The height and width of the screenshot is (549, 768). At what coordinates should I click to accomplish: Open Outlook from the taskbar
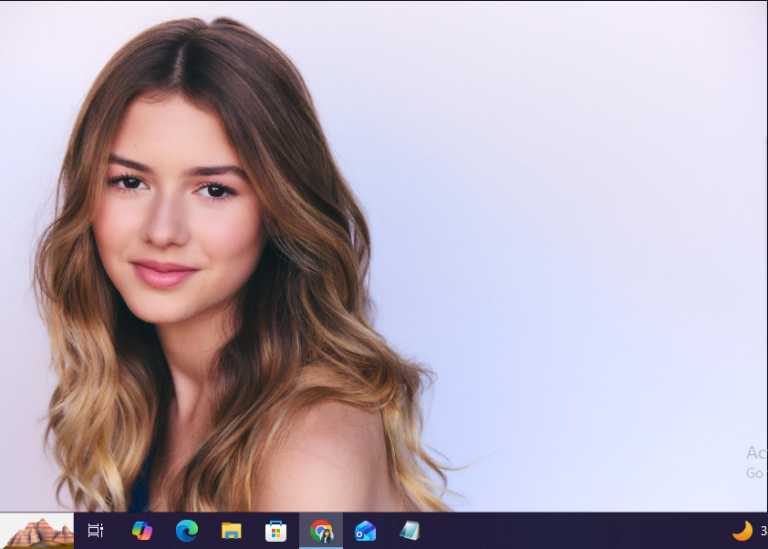pyautogui.click(x=365, y=531)
